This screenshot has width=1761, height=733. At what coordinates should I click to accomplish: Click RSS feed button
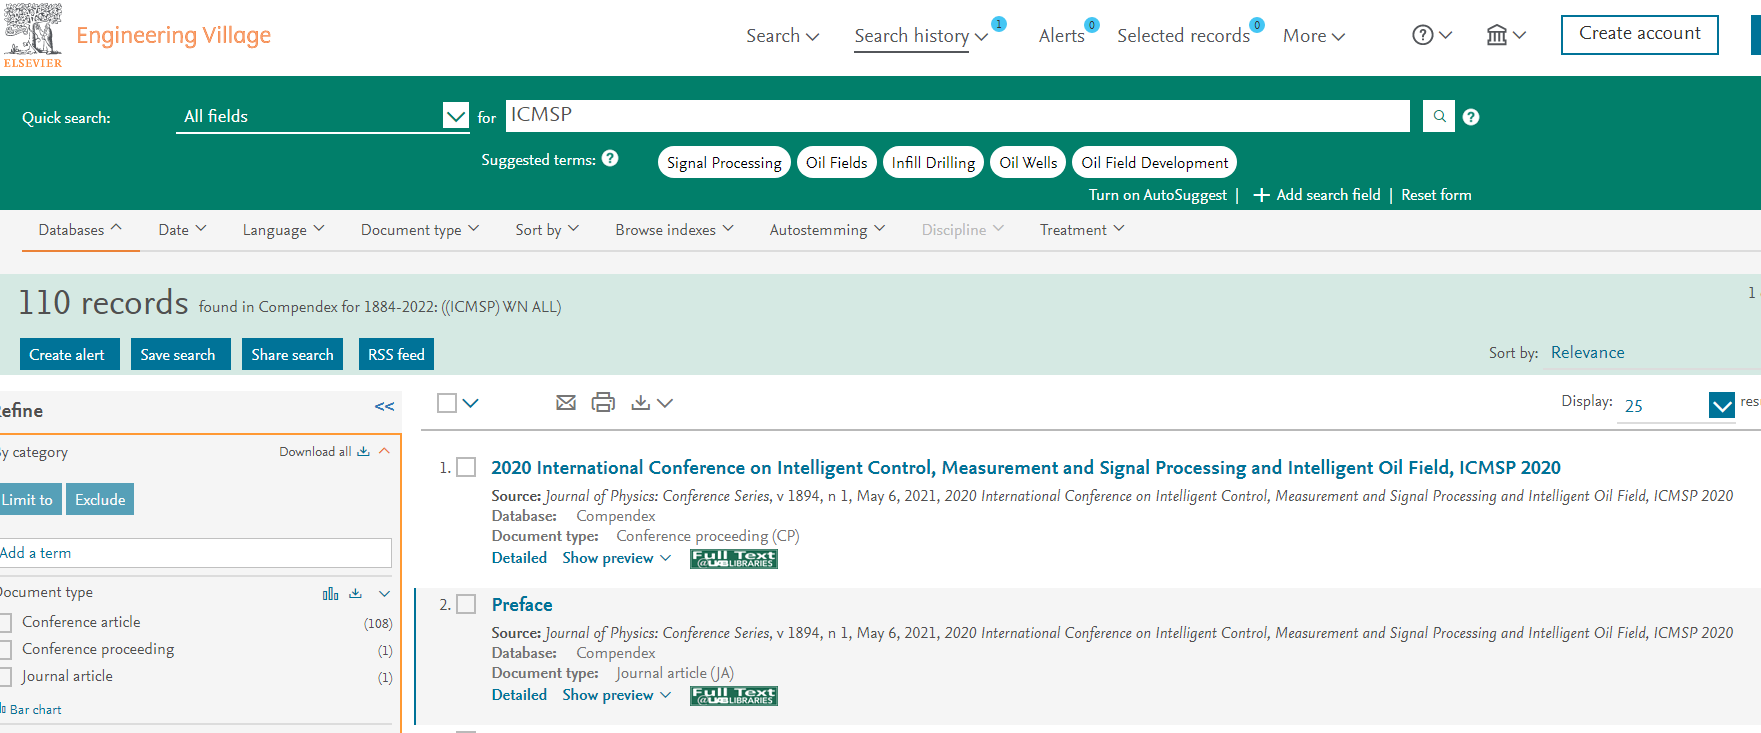396,354
